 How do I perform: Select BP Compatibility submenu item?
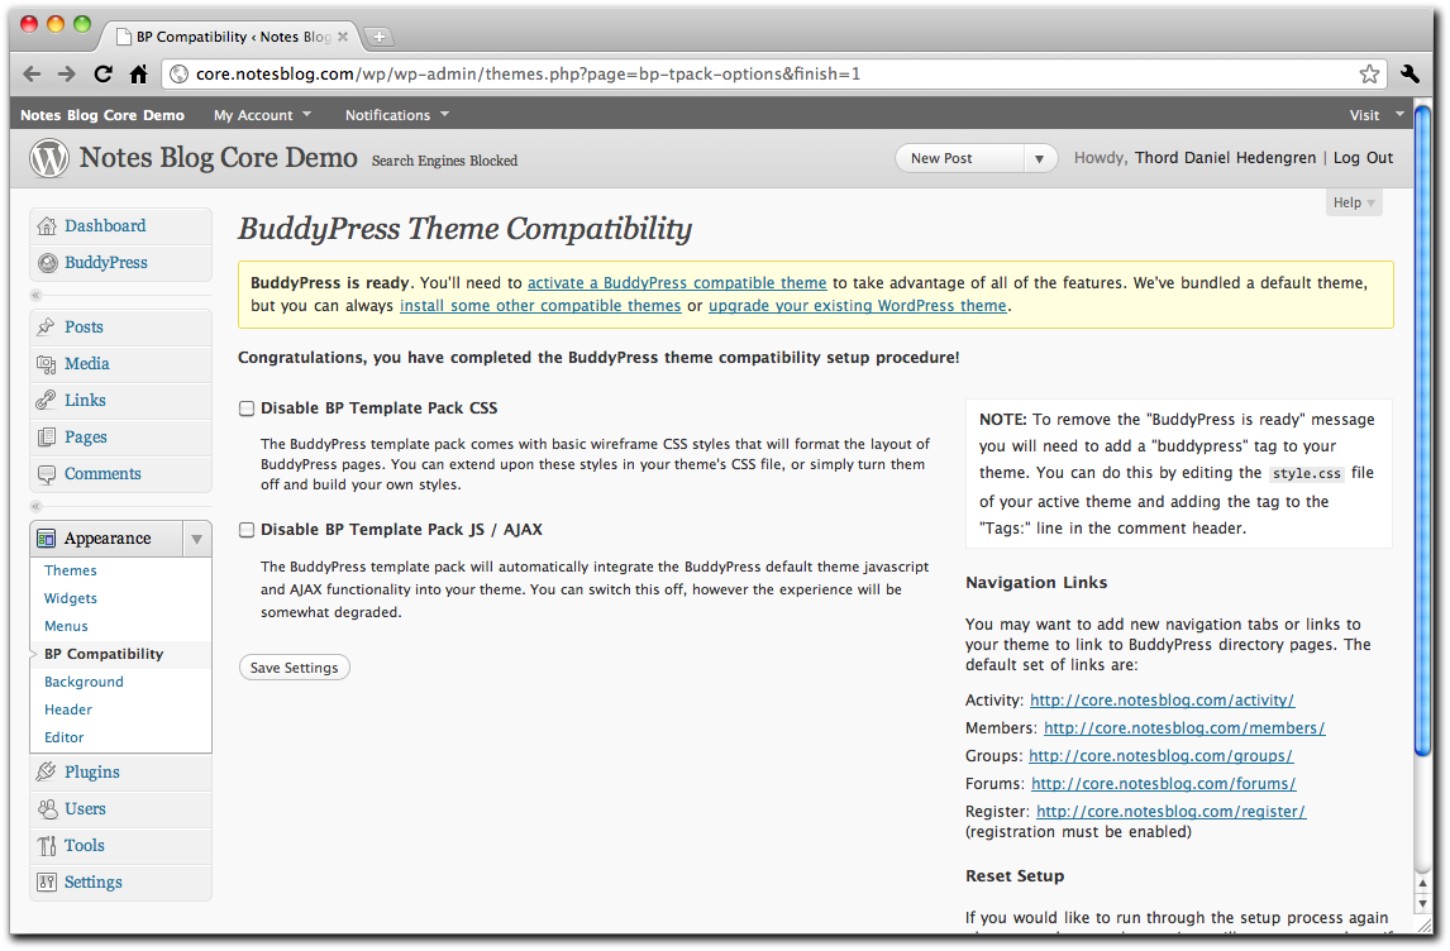click(x=103, y=654)
